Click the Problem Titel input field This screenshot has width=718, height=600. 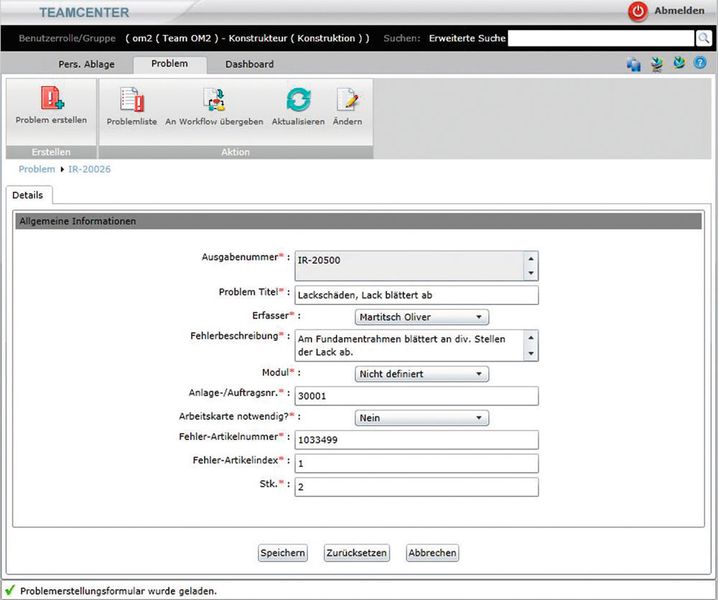pos(416,295)
